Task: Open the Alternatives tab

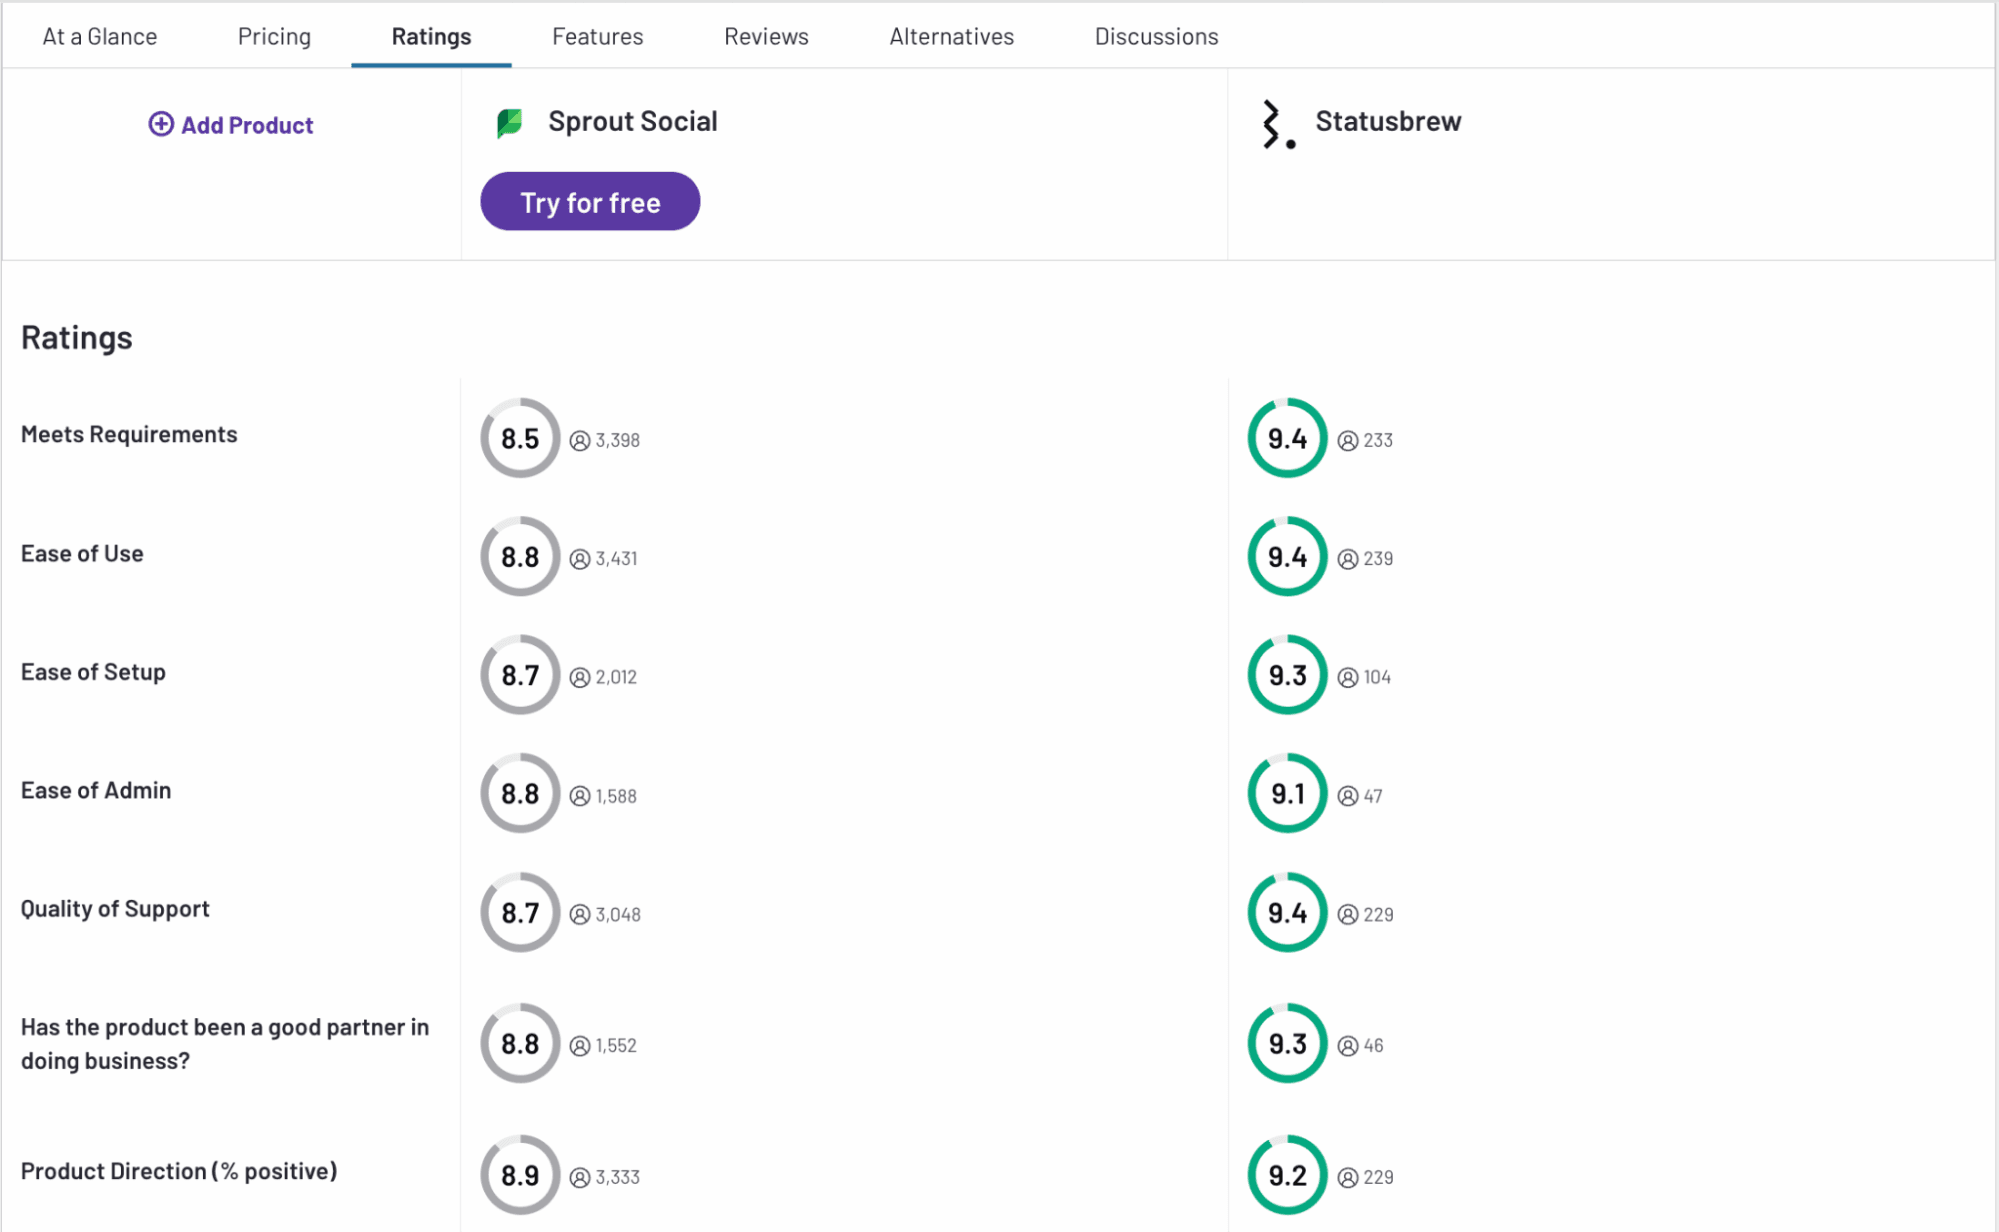Action: click(x=951, y=36)
